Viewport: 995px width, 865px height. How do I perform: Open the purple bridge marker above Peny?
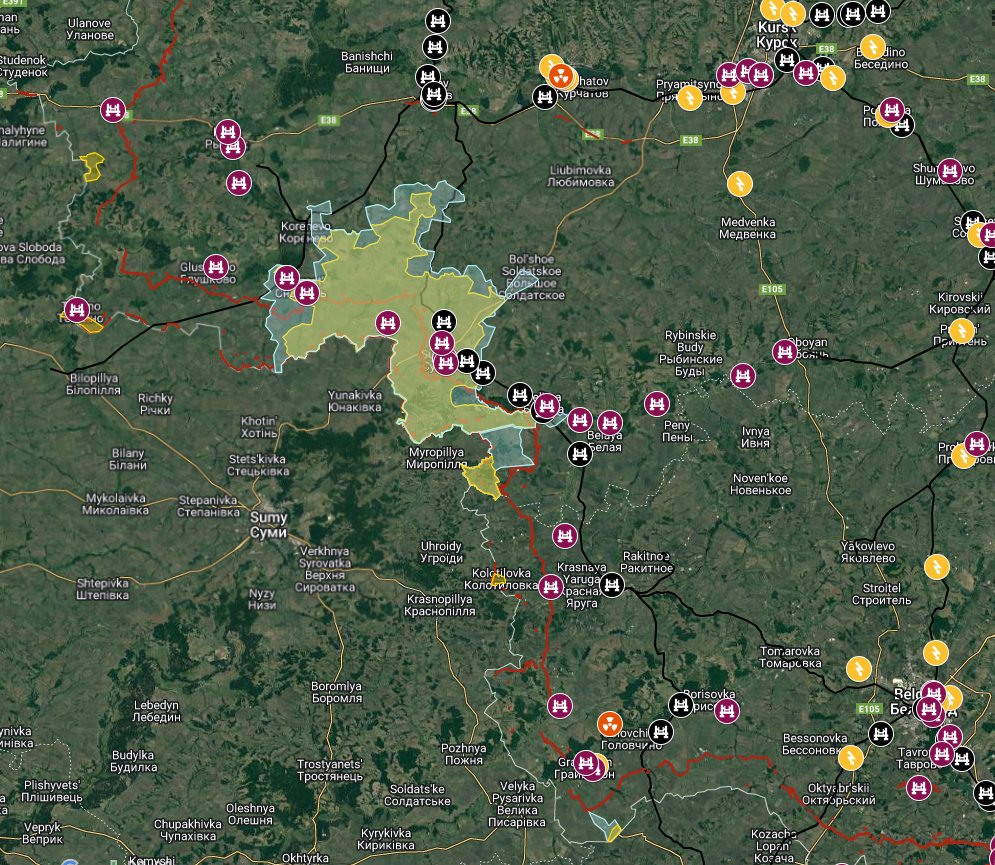[657, 404]
